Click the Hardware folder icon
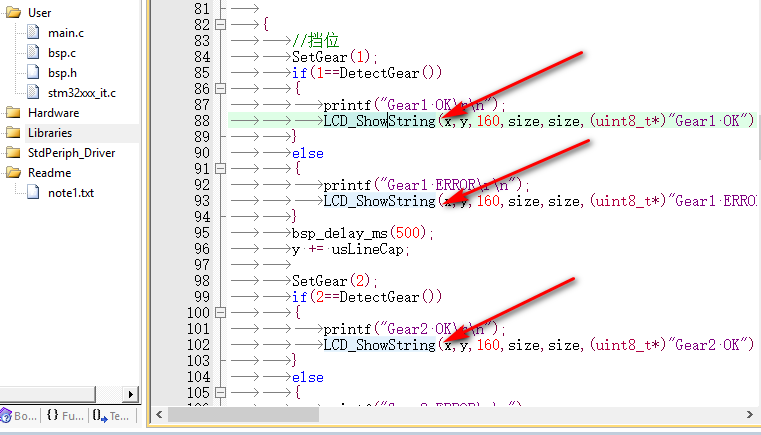This screenshot has height=435, width=761. (13, 113)
